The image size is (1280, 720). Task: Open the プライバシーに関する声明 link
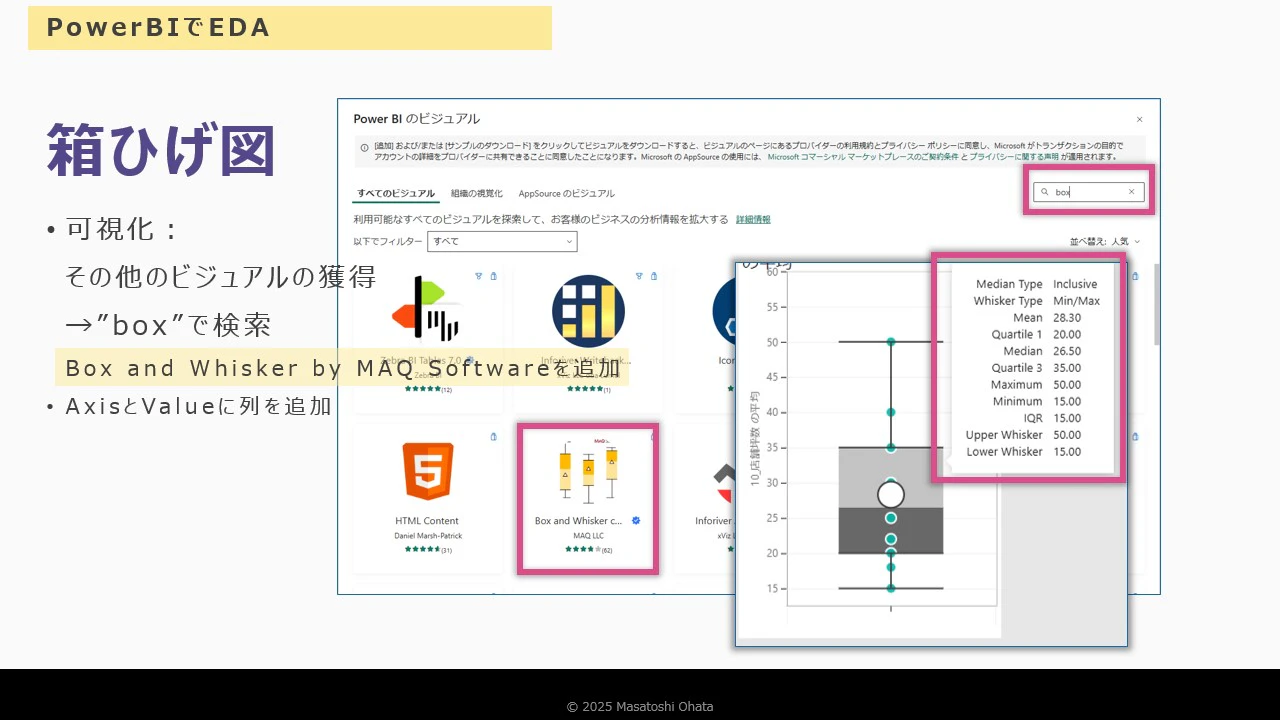[x=1014, y=157]
